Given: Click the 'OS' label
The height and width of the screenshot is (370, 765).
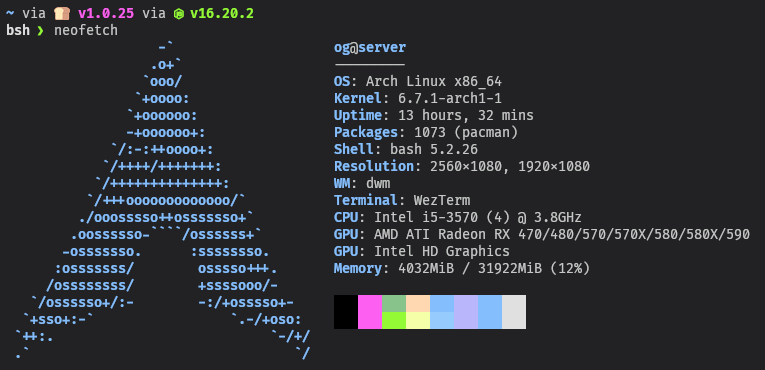Looking at the screenshot, I should click(x=342, y=81).
